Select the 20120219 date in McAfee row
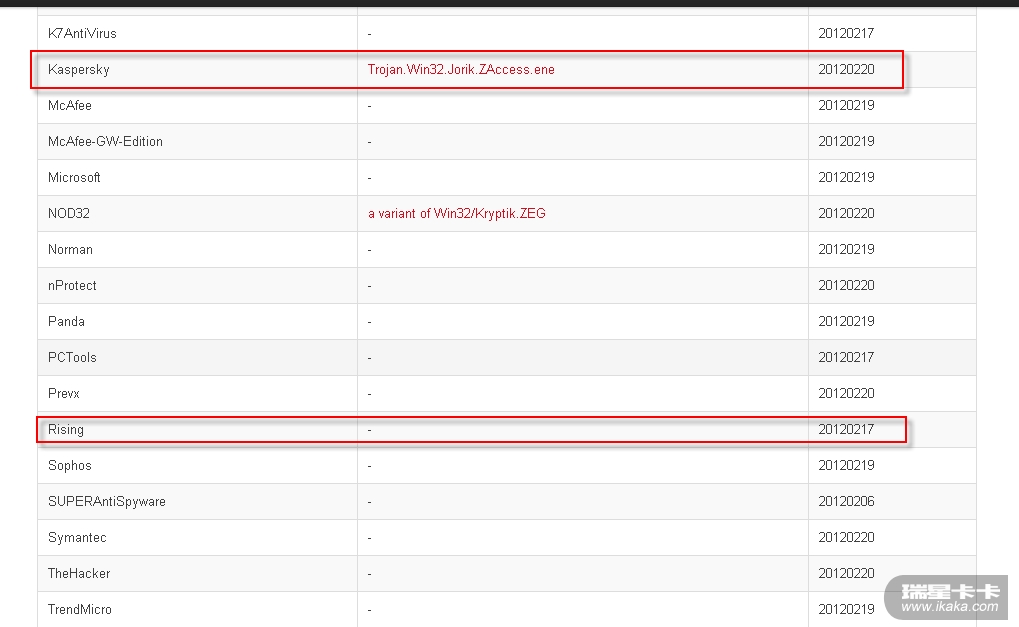The image size is (1019, 627). coord(846,105)
